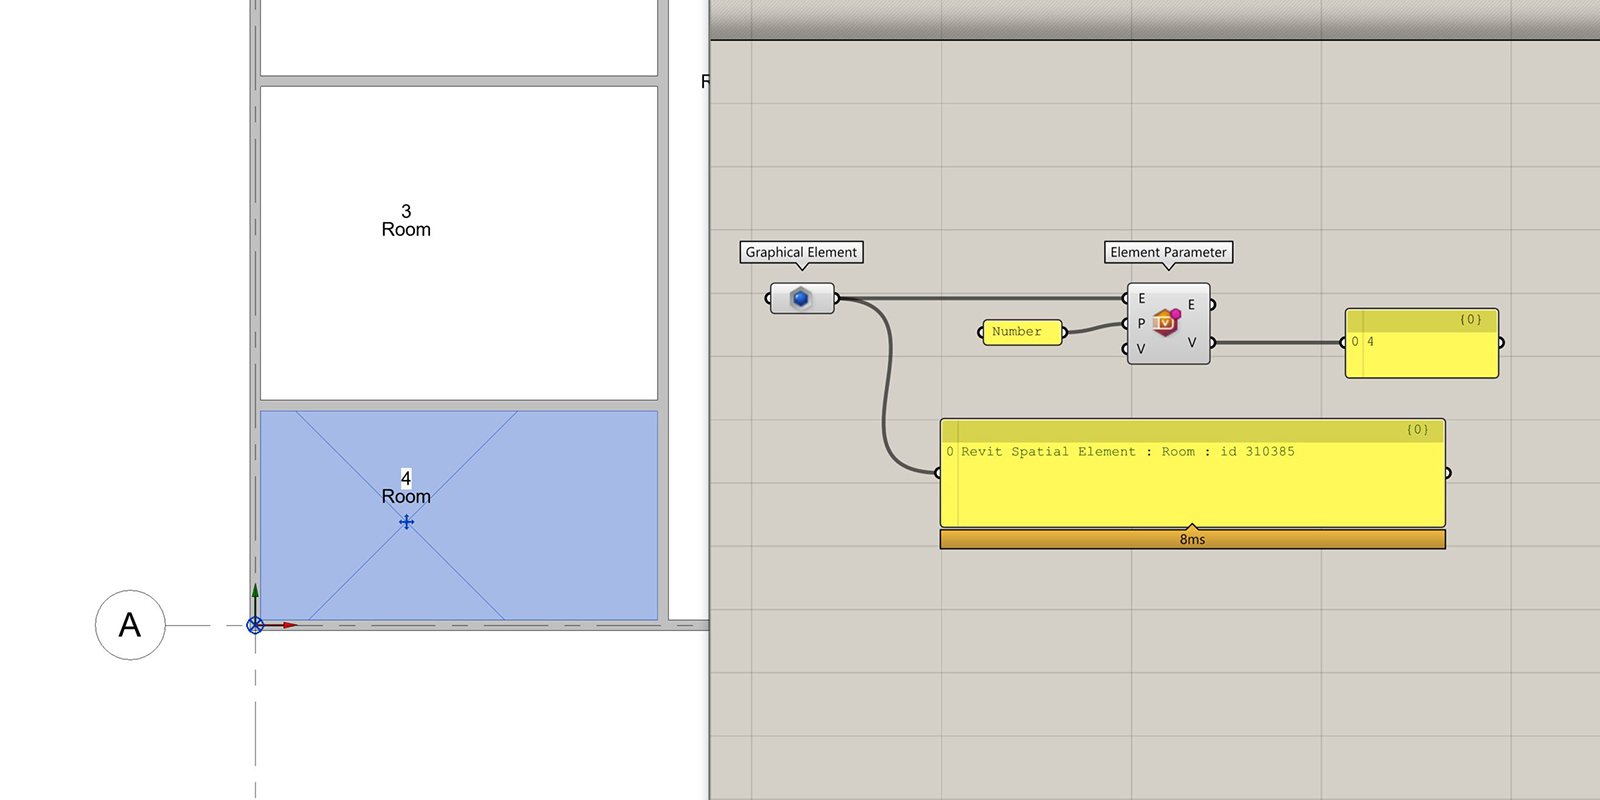The width and height of the screenshot is (1600, 800).
Task: Select grid bubble A
Action: pyautogui.click(x=130, y=625)
